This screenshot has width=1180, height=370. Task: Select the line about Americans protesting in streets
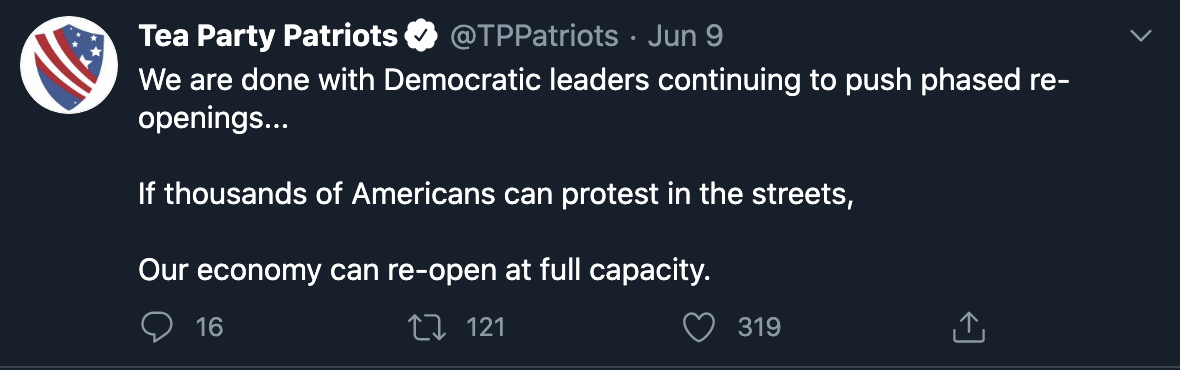pyautogui.click(x=496, y=195)
